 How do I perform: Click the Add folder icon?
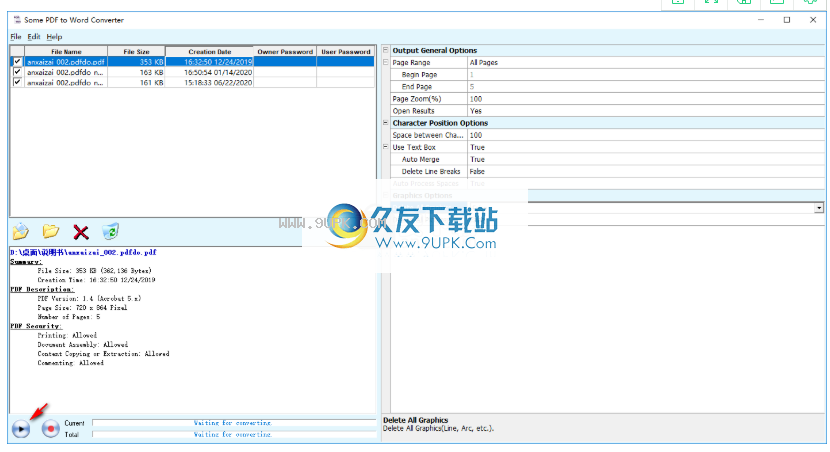[51, 231]
